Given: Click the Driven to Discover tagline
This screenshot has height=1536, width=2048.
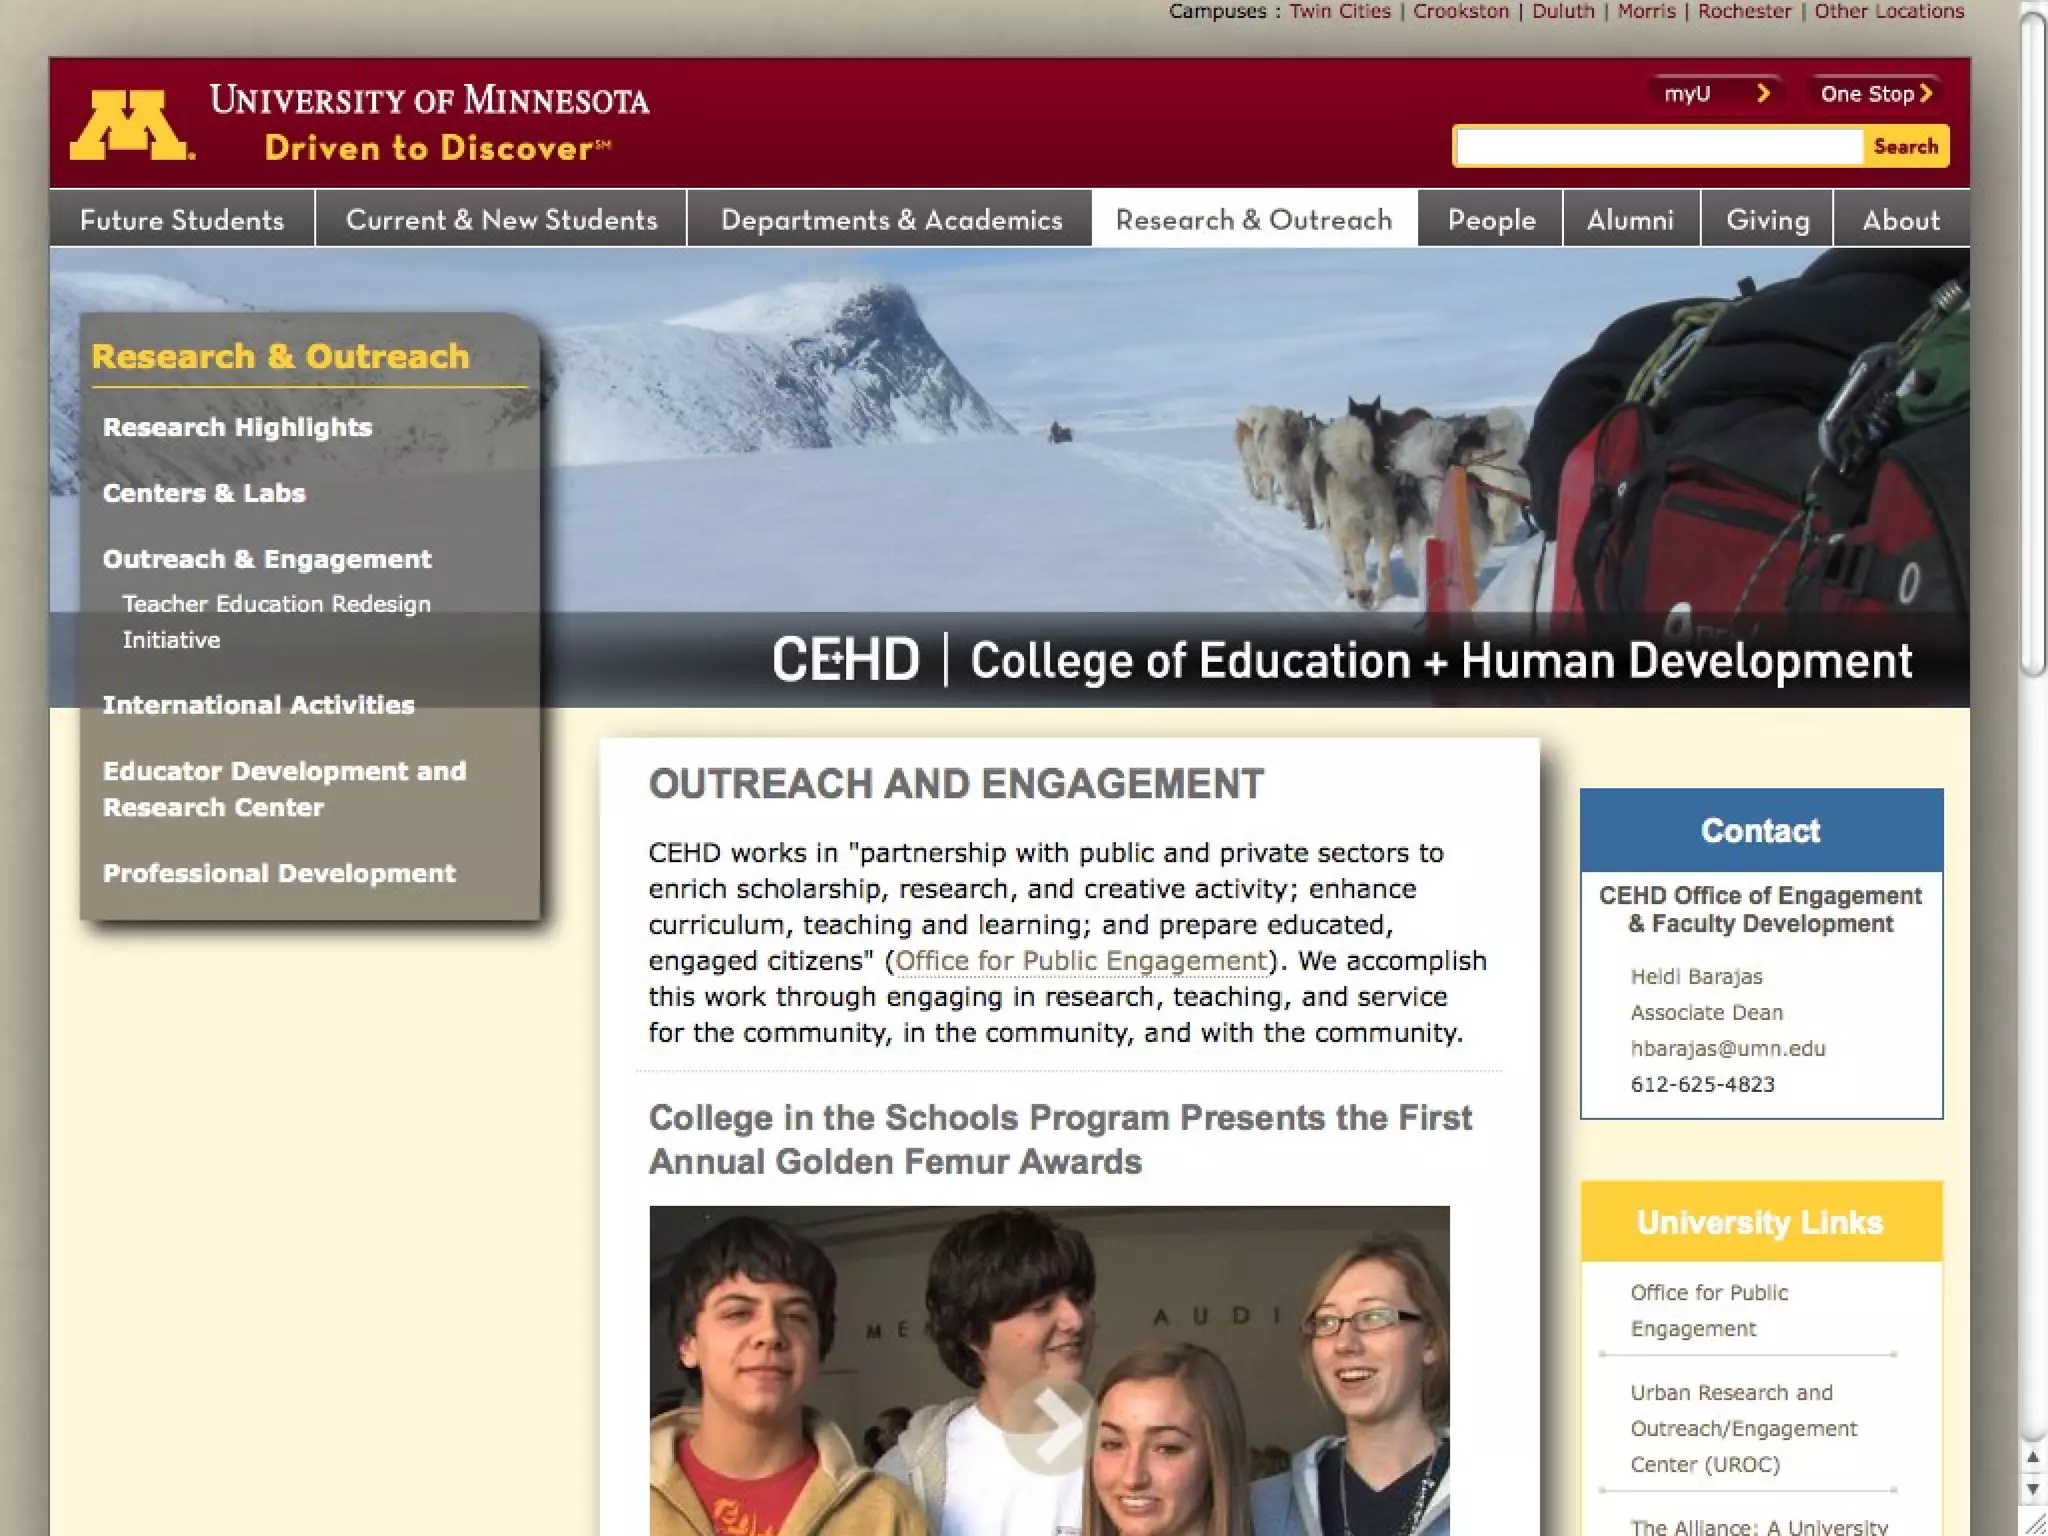Looking at the screenshot, I should [x=438, y=148].
